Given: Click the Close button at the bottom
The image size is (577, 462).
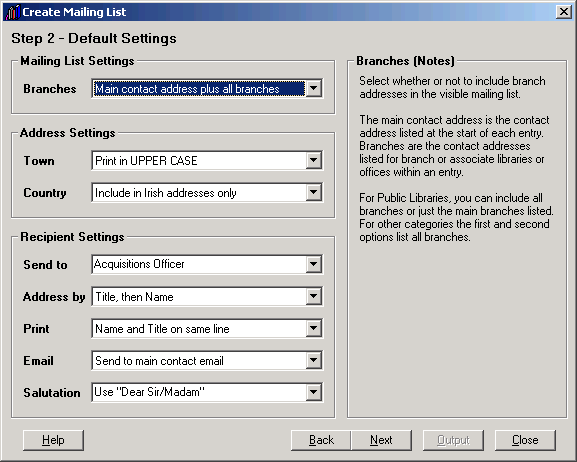Looking at the screenshot, I should (x=525, y=440).
